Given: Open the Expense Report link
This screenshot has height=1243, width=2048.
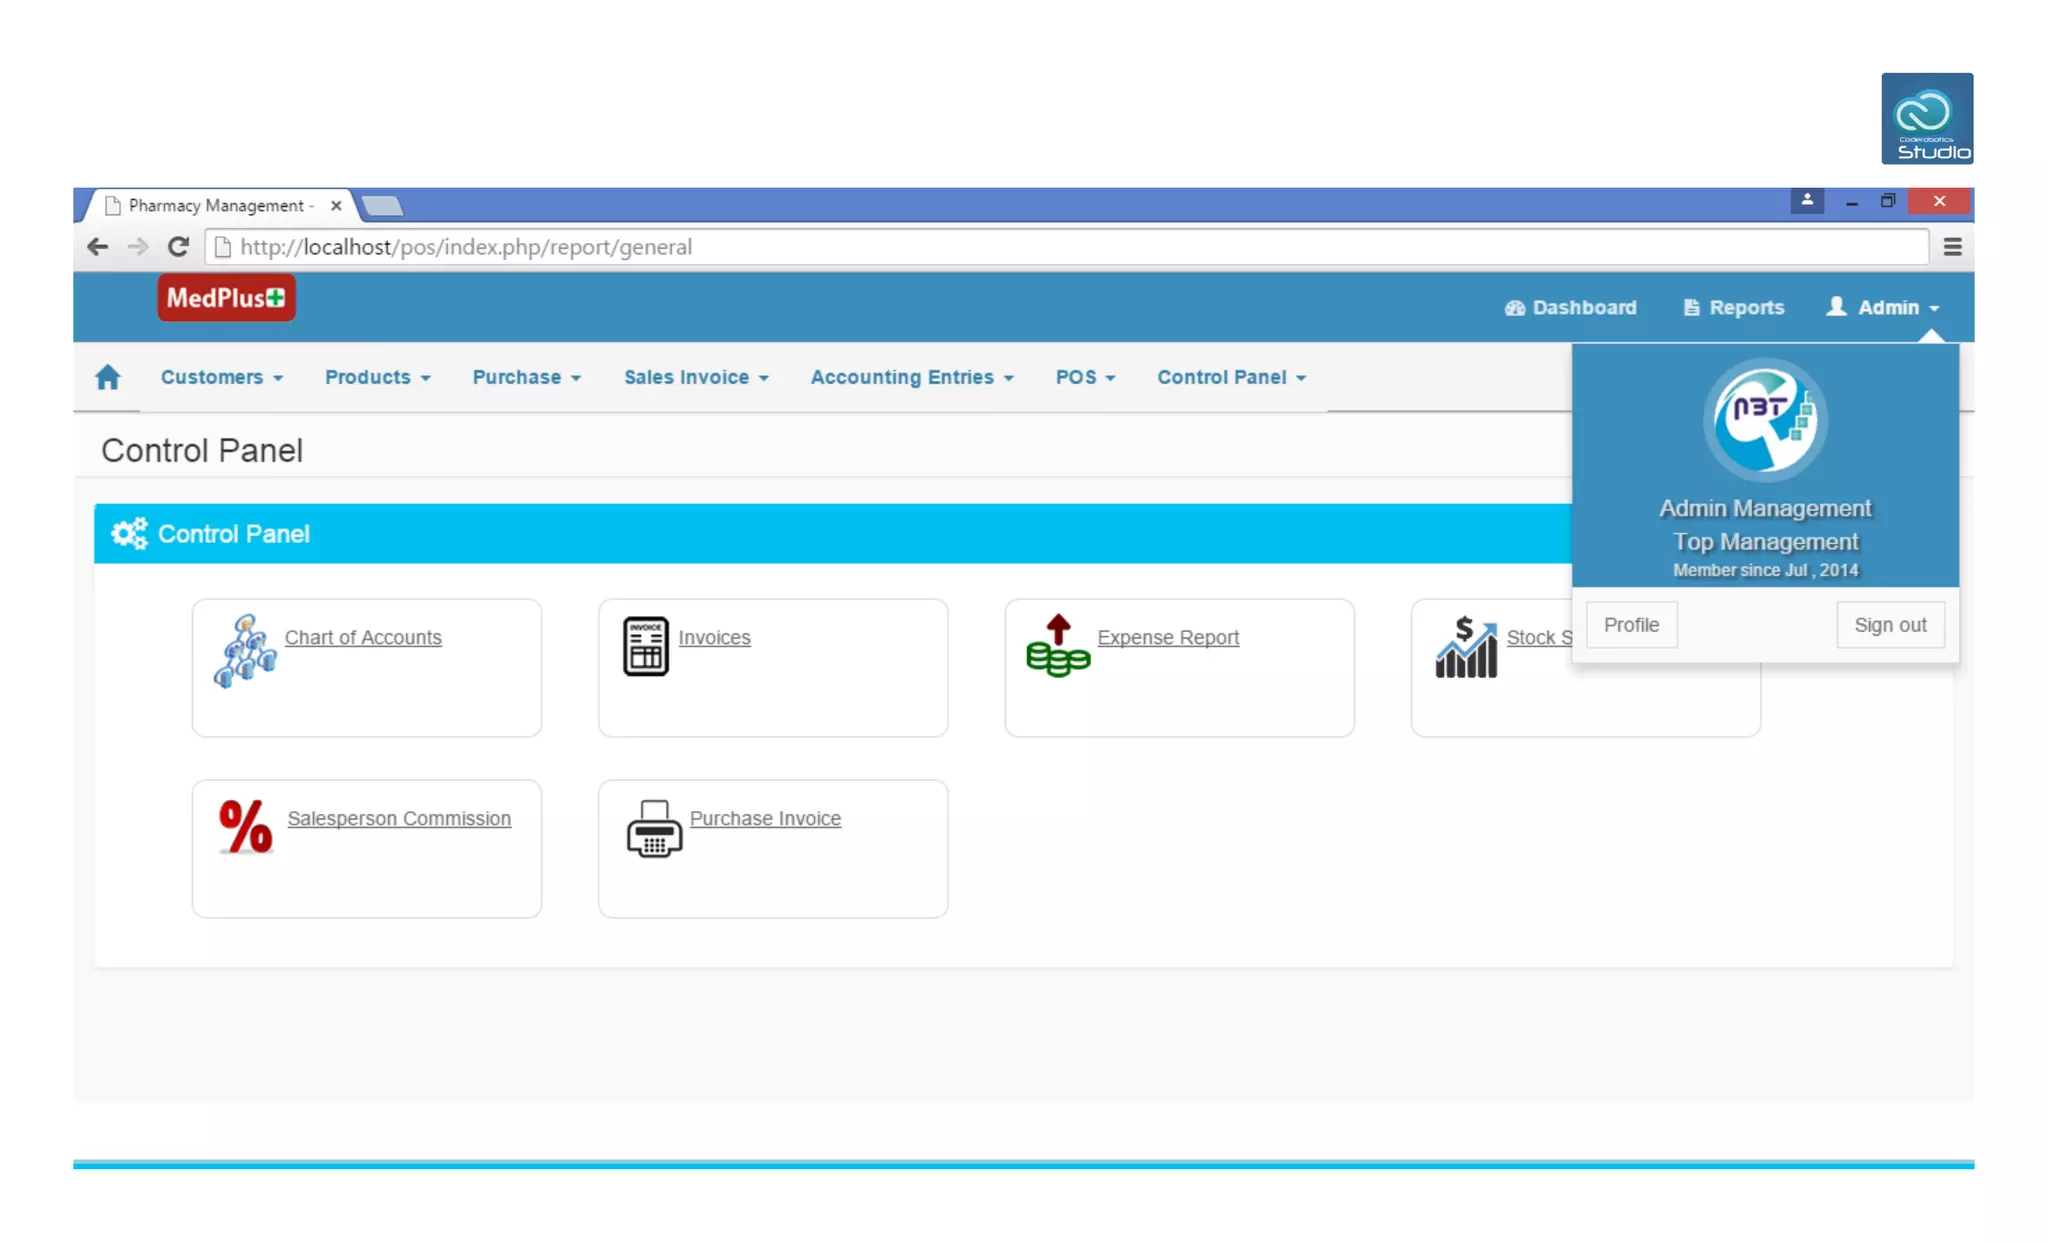Looking at the screenshot, I should tap(1167, 637).
